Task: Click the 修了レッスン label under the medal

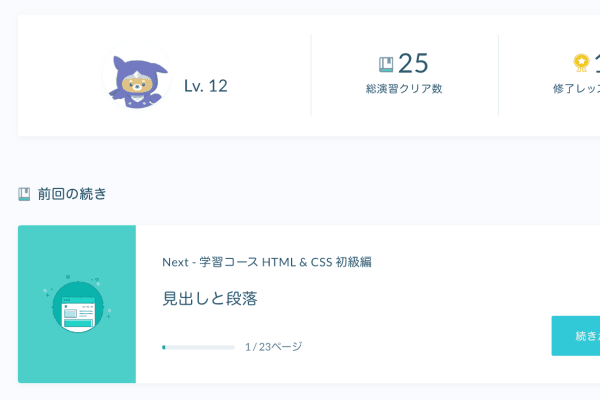Action: coord(577,89)
